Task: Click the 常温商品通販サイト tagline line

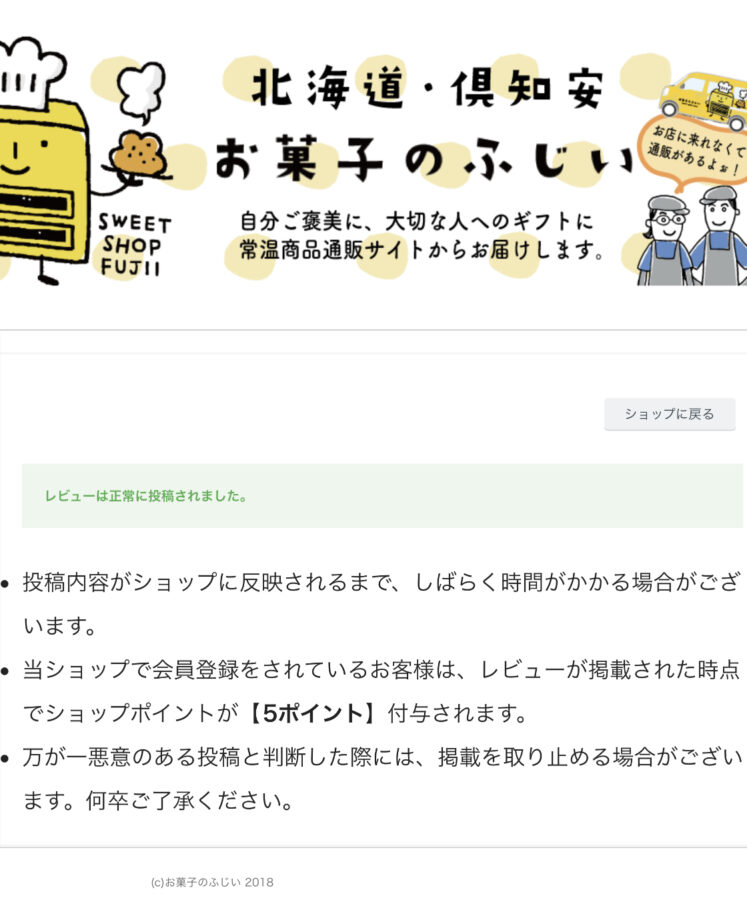Action: coord(422,250)
